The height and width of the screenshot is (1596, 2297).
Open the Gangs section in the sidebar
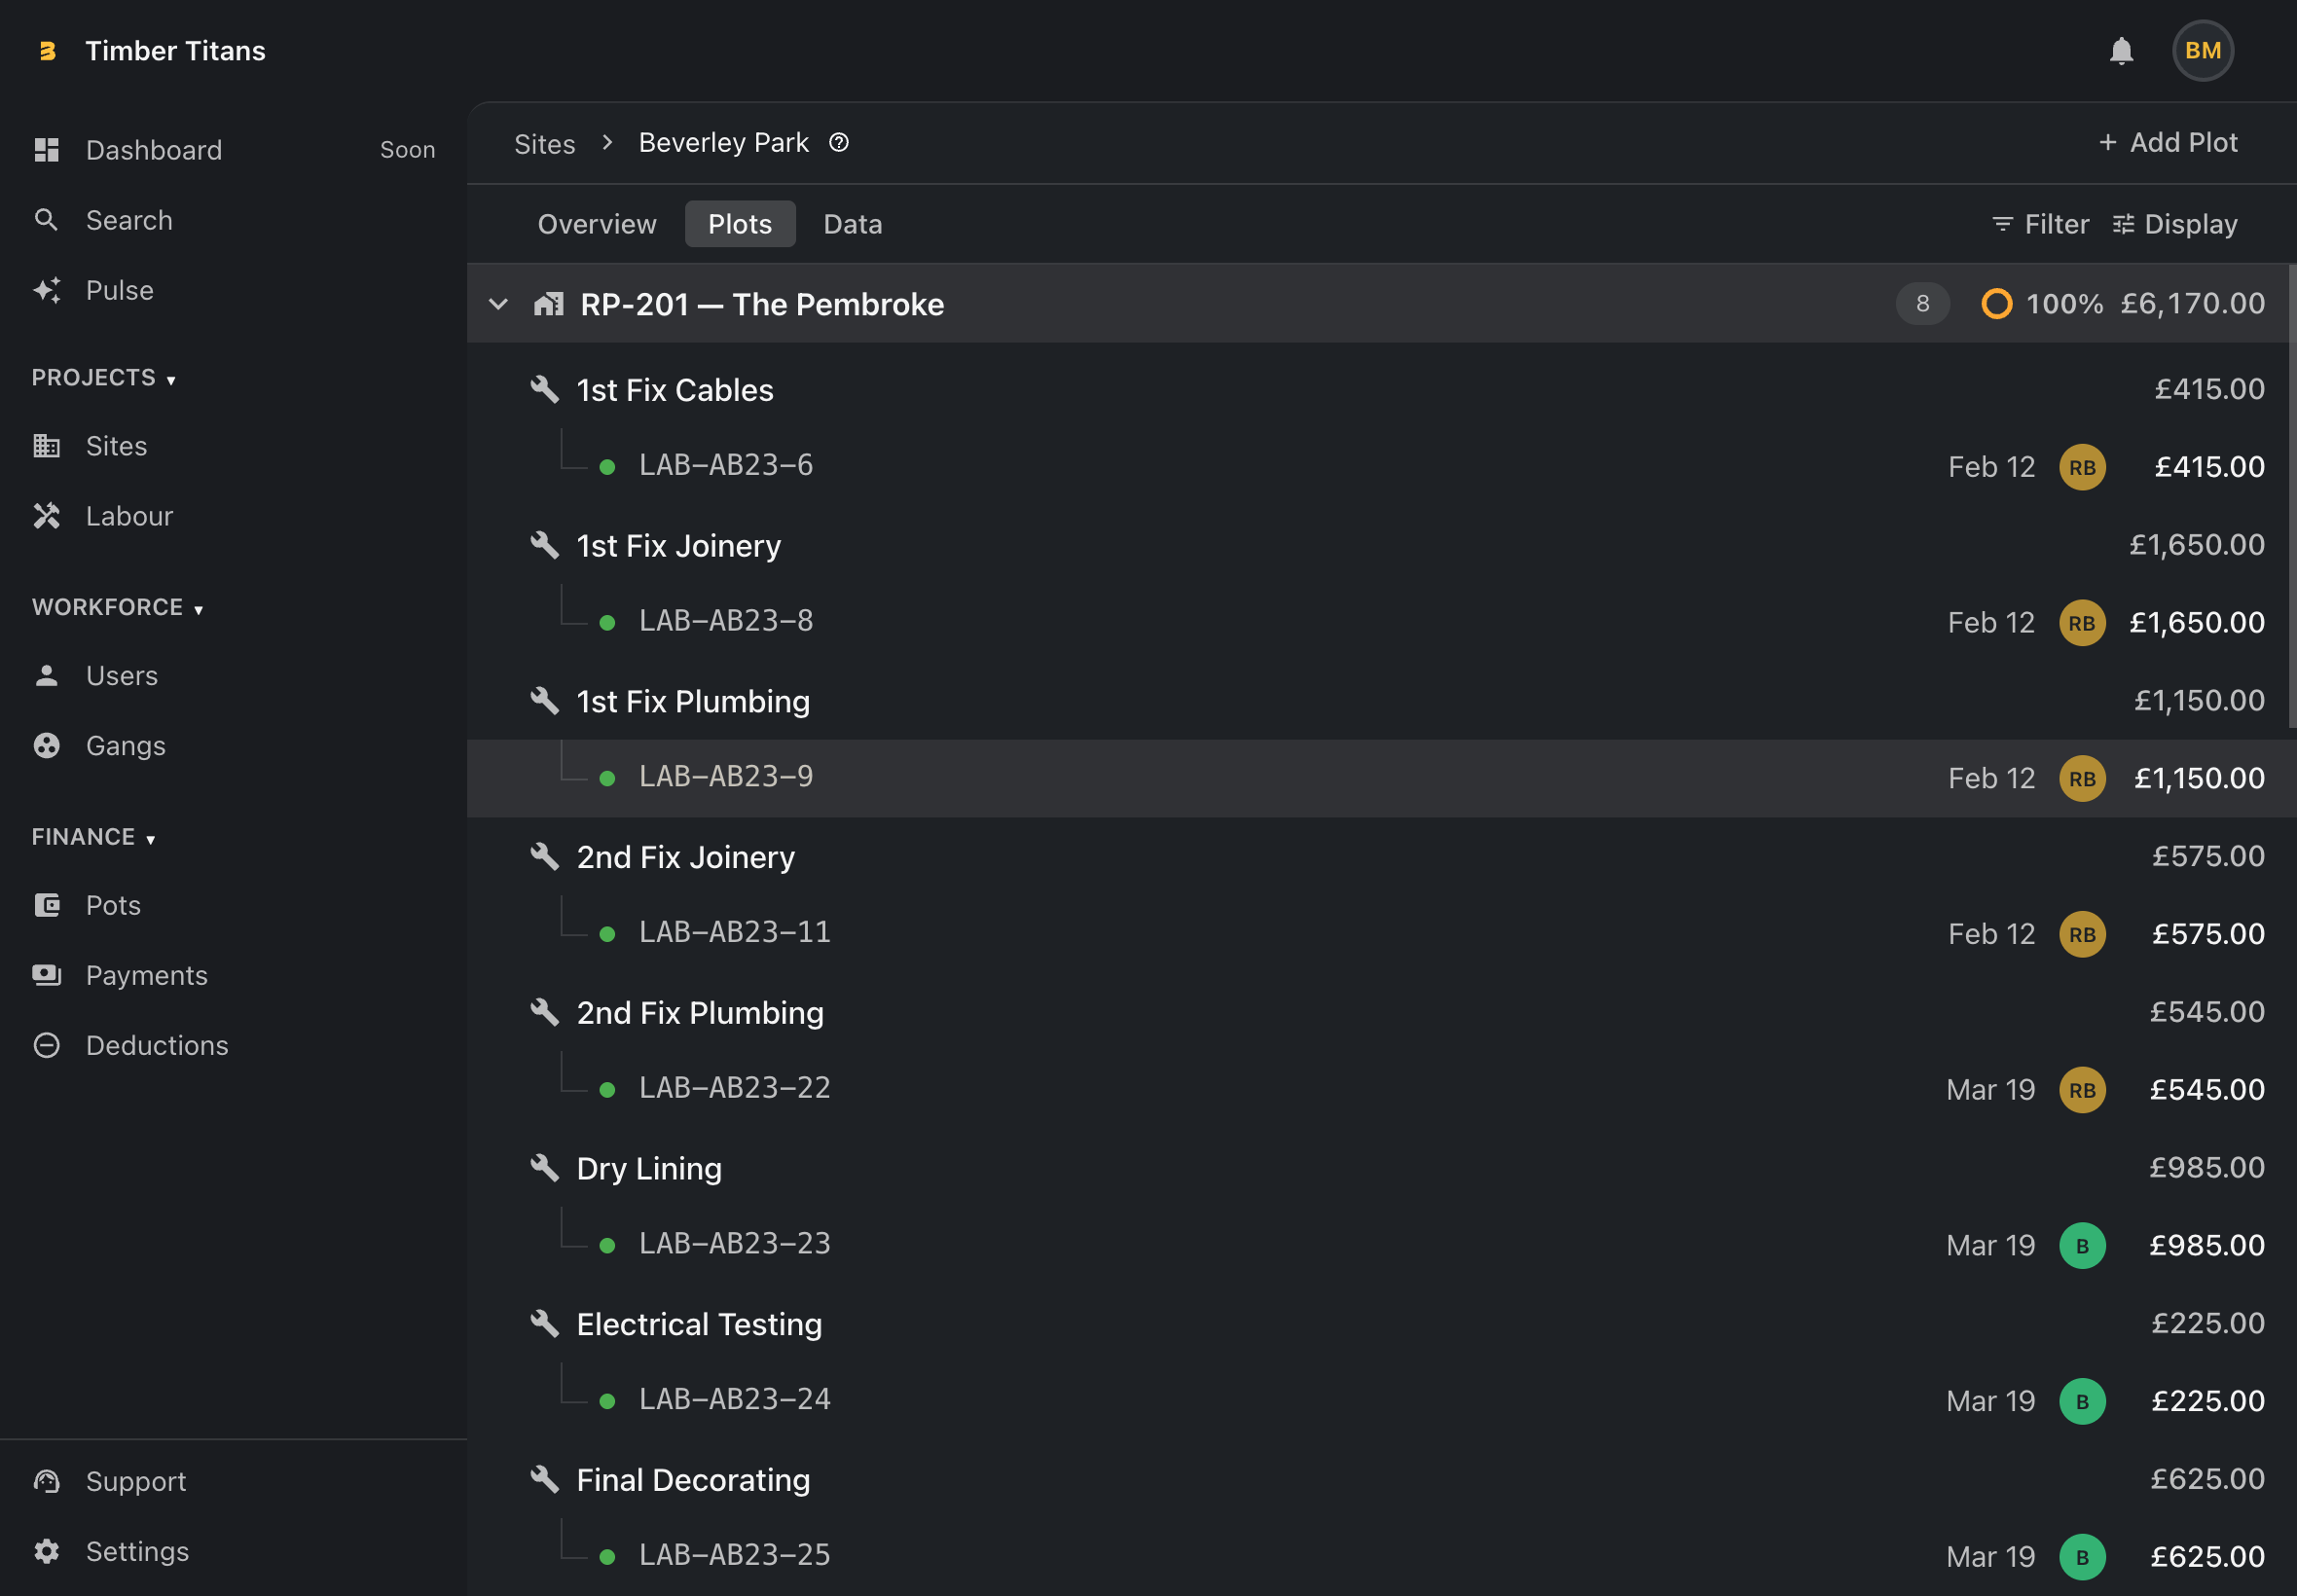coord(125,745)
